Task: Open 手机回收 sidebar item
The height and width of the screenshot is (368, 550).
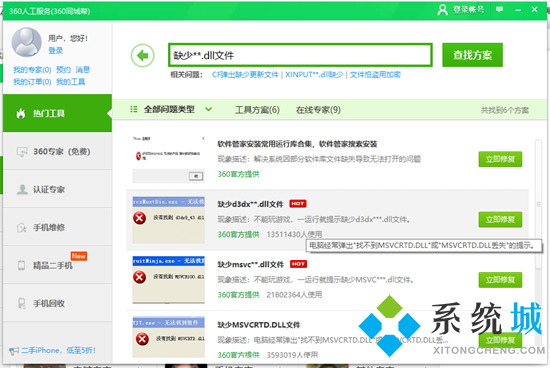Action: (x=58, y=303)
